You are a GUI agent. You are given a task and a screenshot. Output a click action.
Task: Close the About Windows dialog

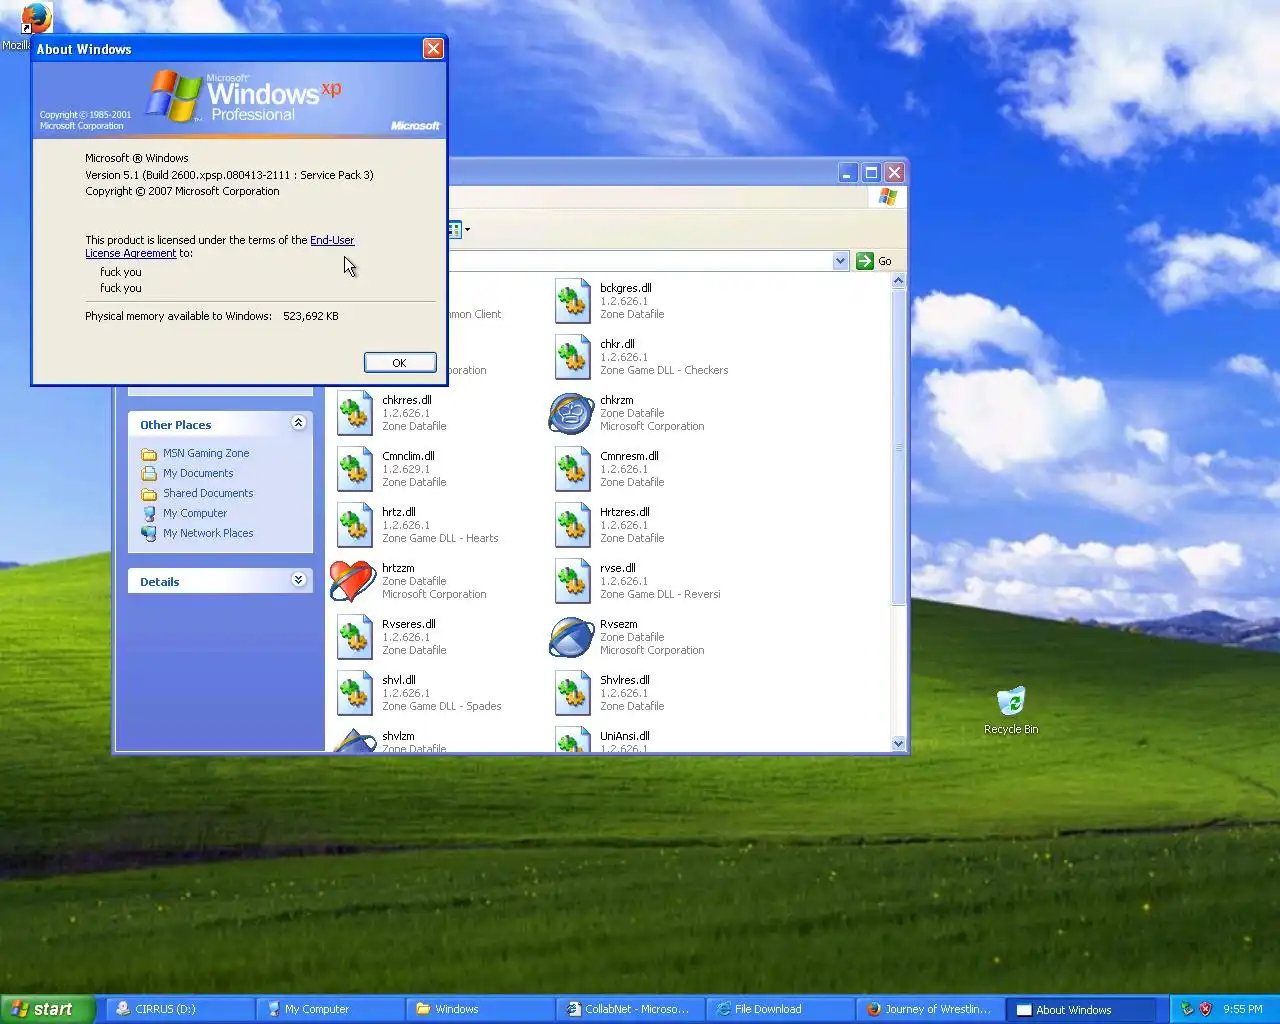[433, 48]
